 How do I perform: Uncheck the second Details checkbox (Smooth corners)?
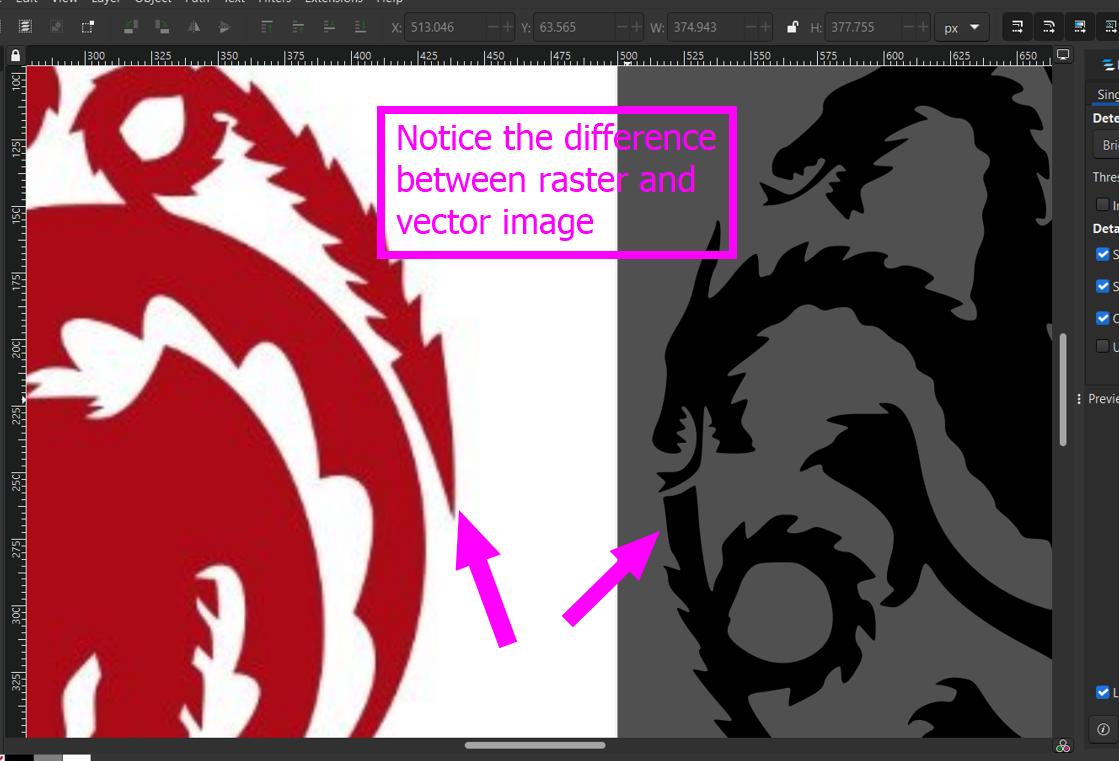coord(1103,286)
